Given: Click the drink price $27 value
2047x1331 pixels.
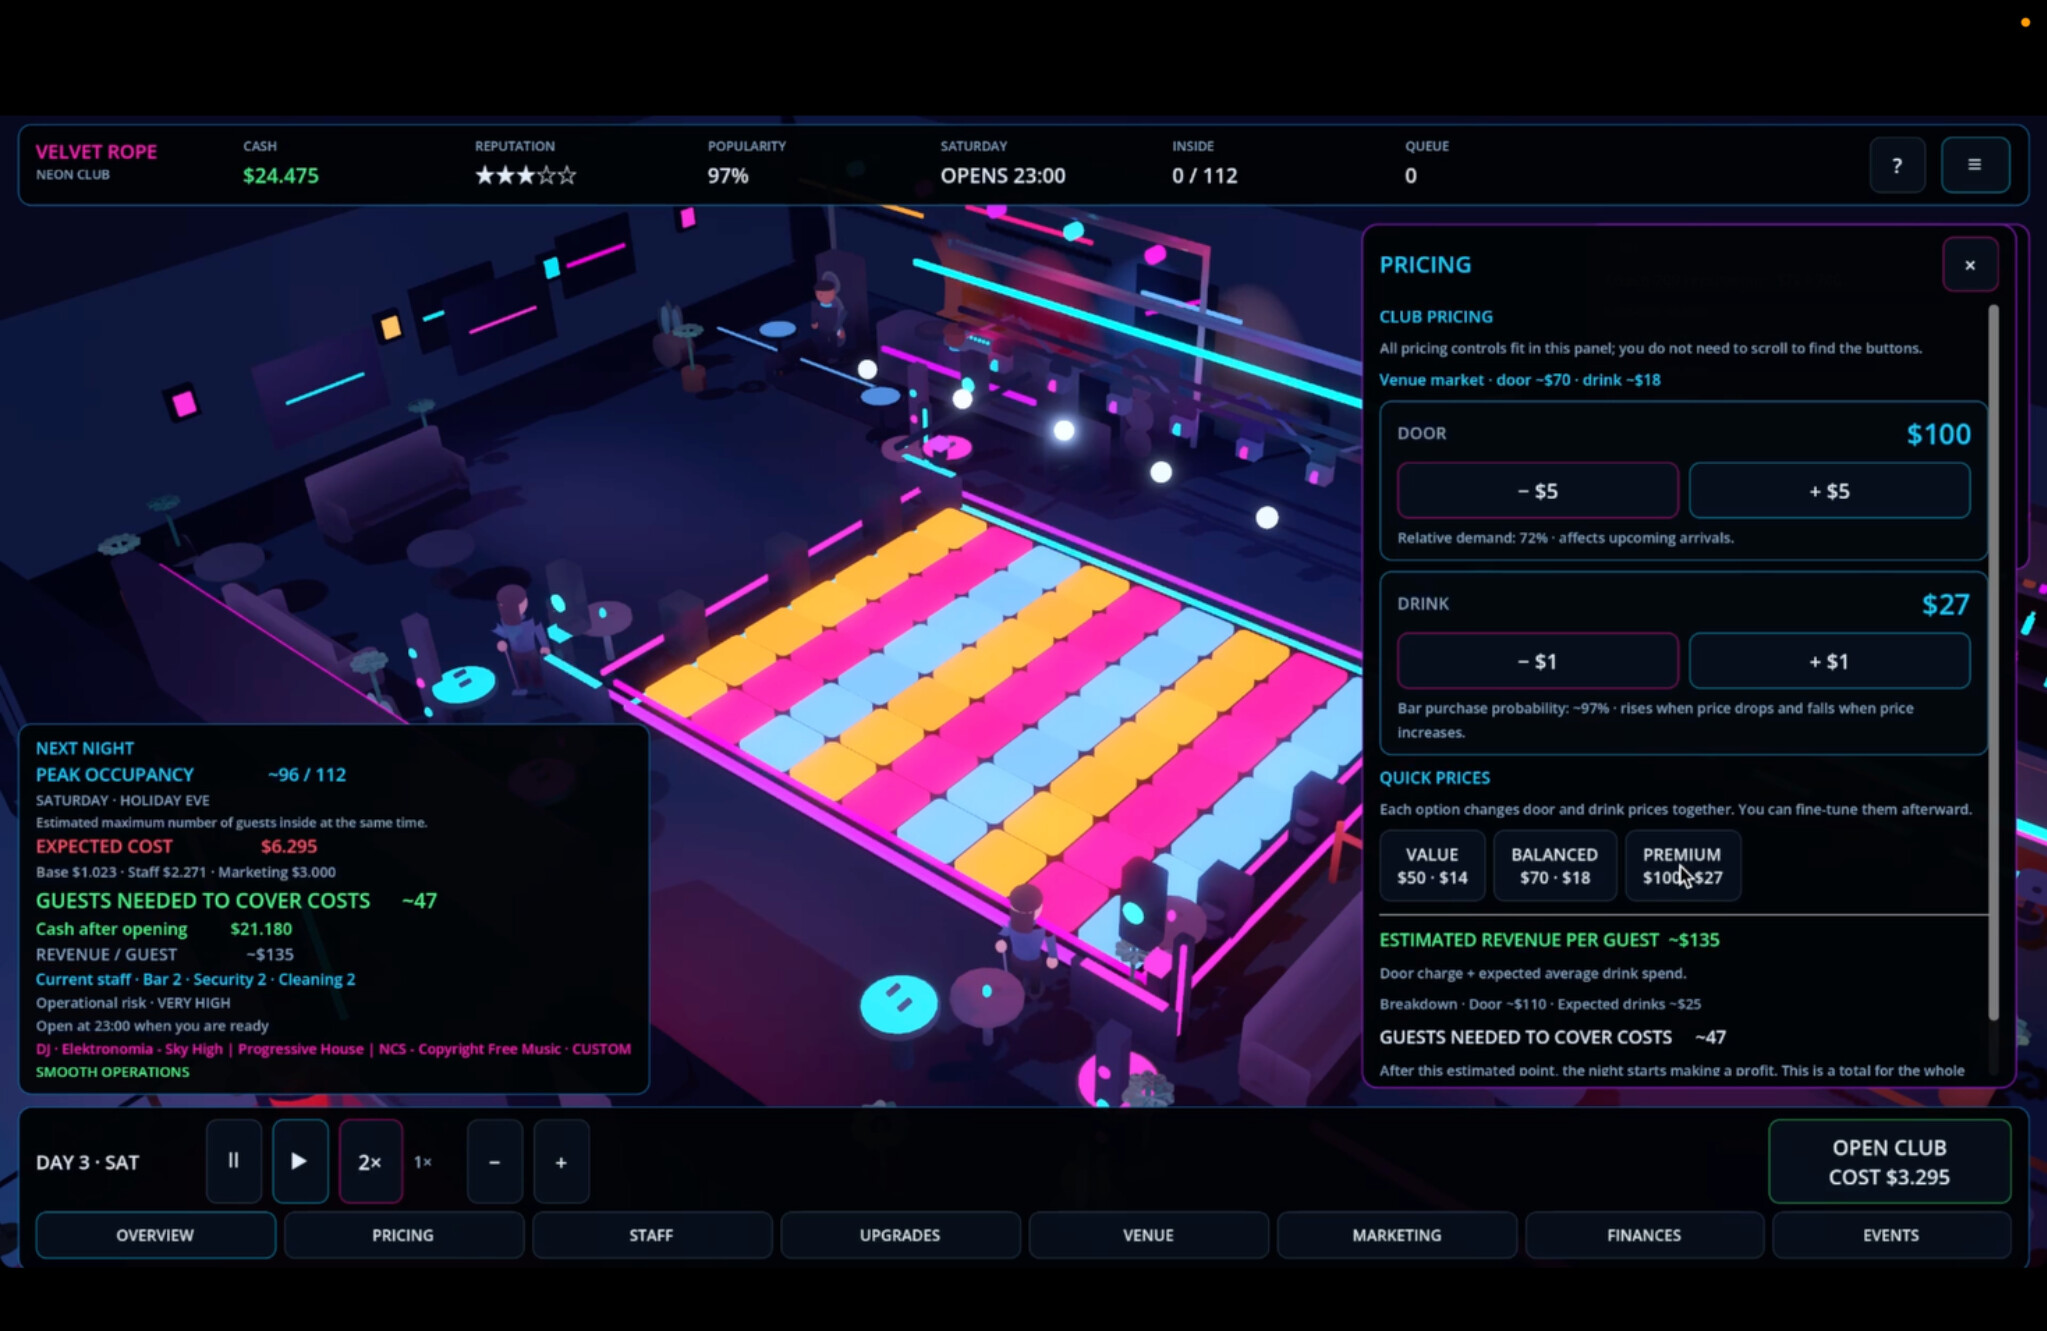Looking at the screenshot, I should pyautogui.click(x=1945, y=604).
